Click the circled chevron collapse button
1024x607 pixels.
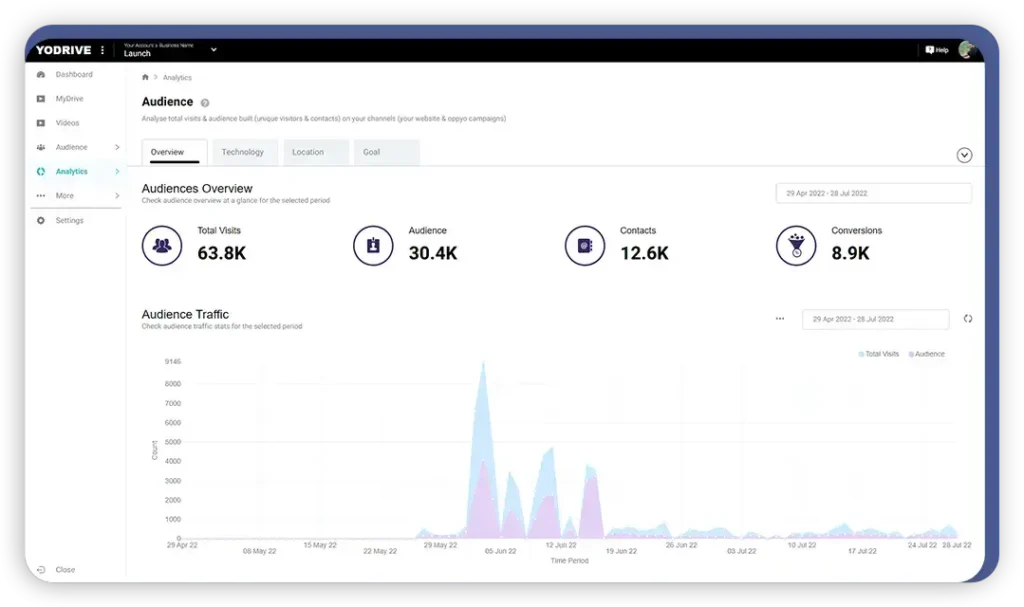(964, 155)
